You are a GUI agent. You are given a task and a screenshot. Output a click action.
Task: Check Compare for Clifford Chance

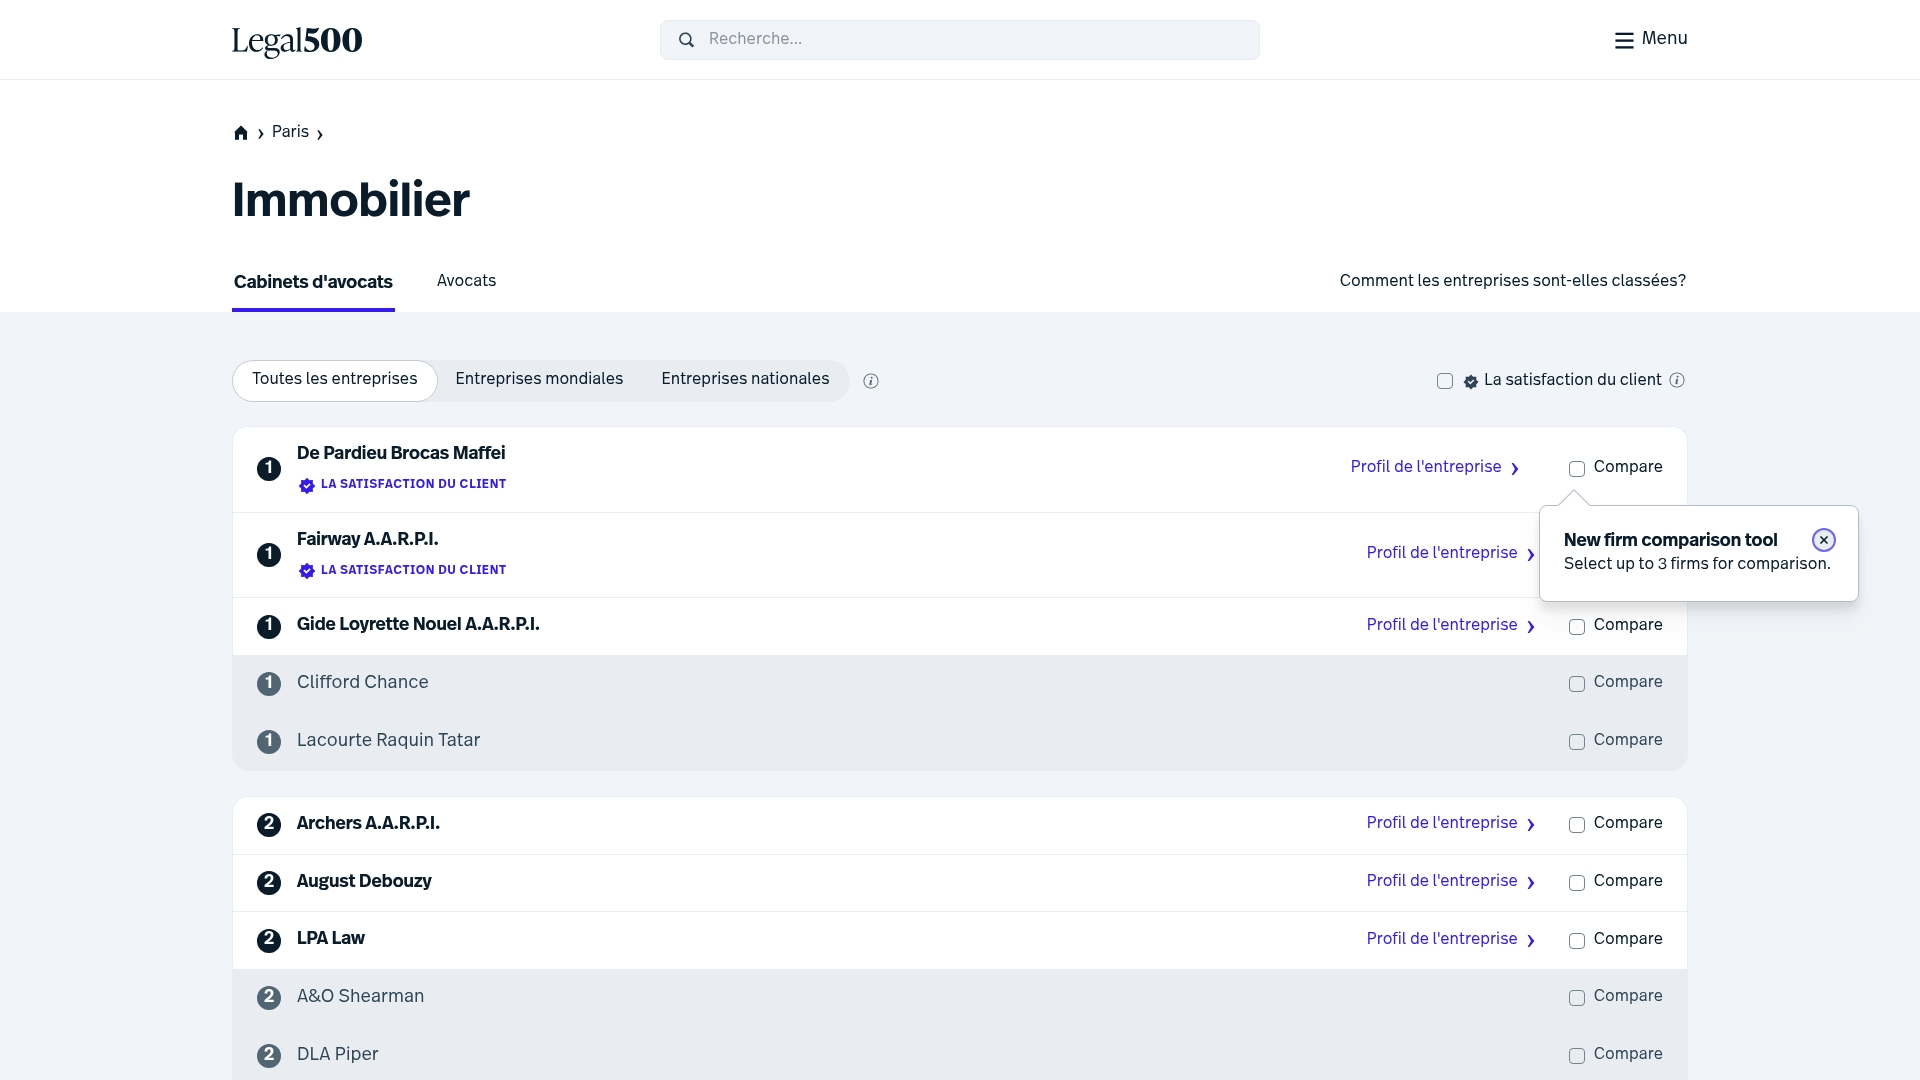point(1577,684)
